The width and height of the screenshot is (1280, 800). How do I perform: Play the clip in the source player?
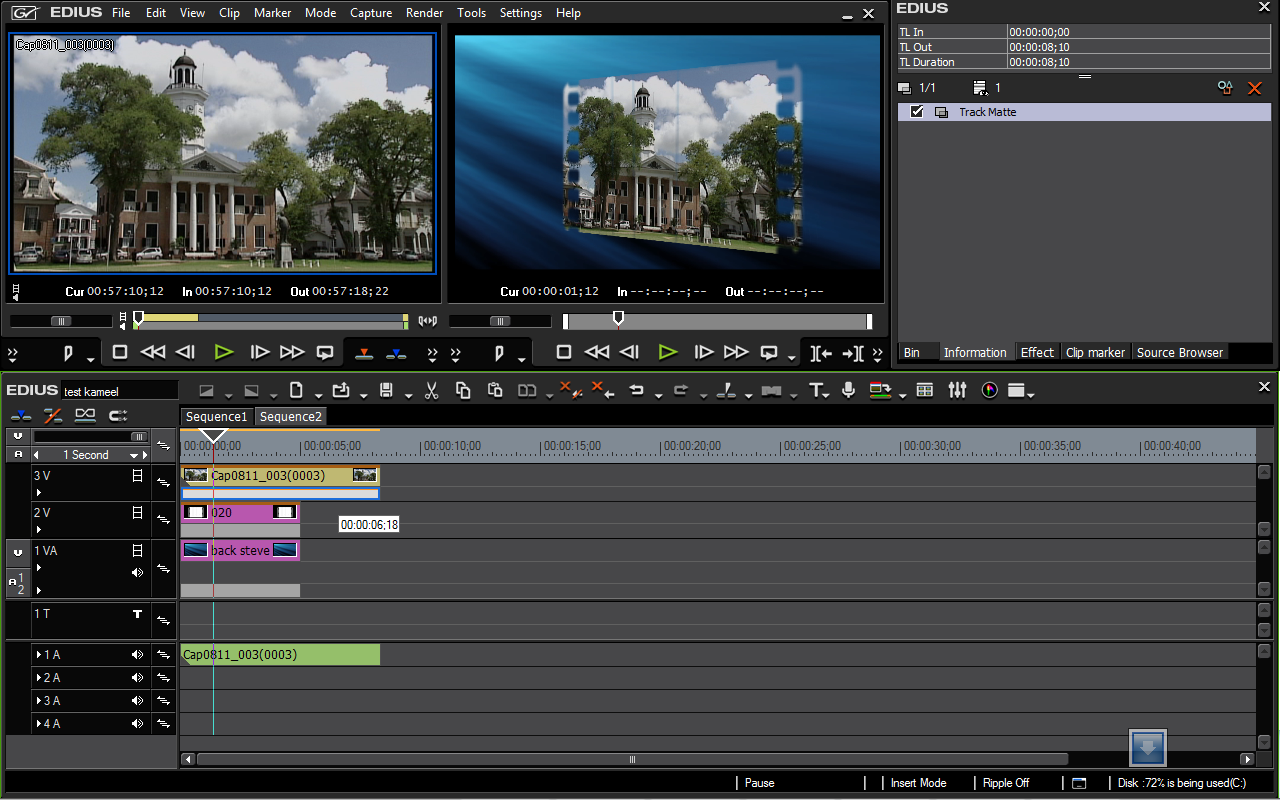[x=224, y=352]
